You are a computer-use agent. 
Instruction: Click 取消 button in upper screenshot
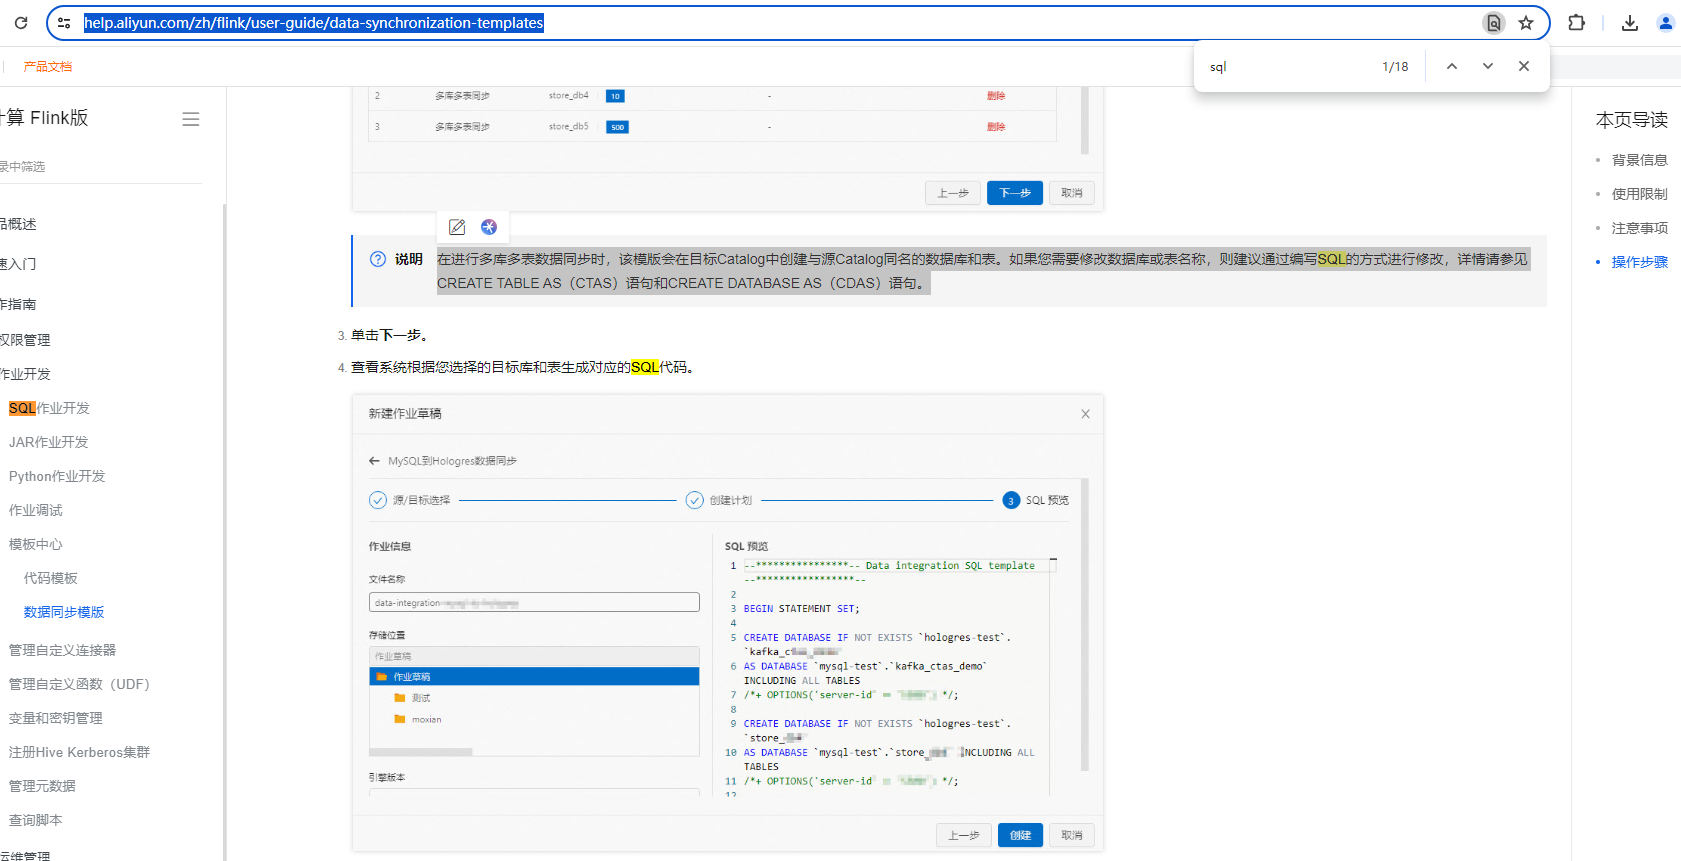tap(1072, 193)
